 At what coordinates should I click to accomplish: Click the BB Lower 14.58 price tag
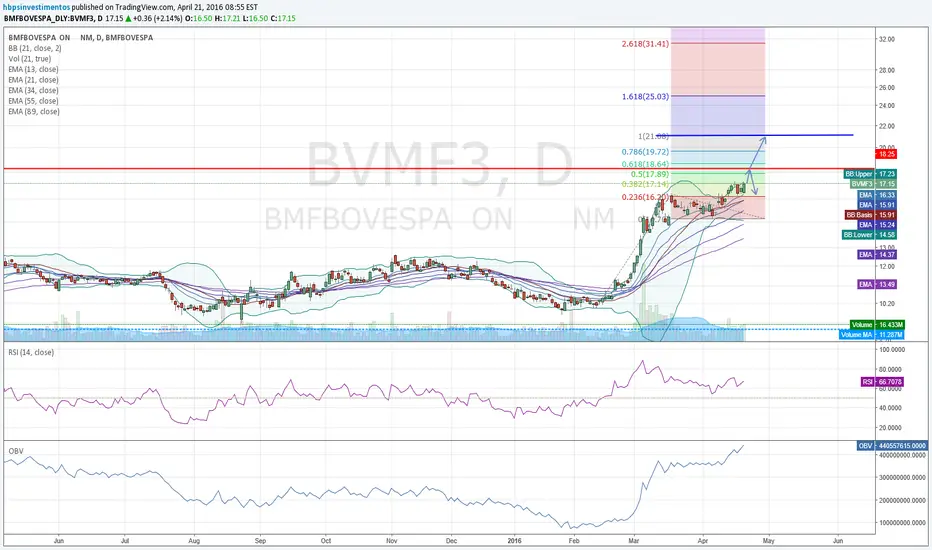coord(870,235)
